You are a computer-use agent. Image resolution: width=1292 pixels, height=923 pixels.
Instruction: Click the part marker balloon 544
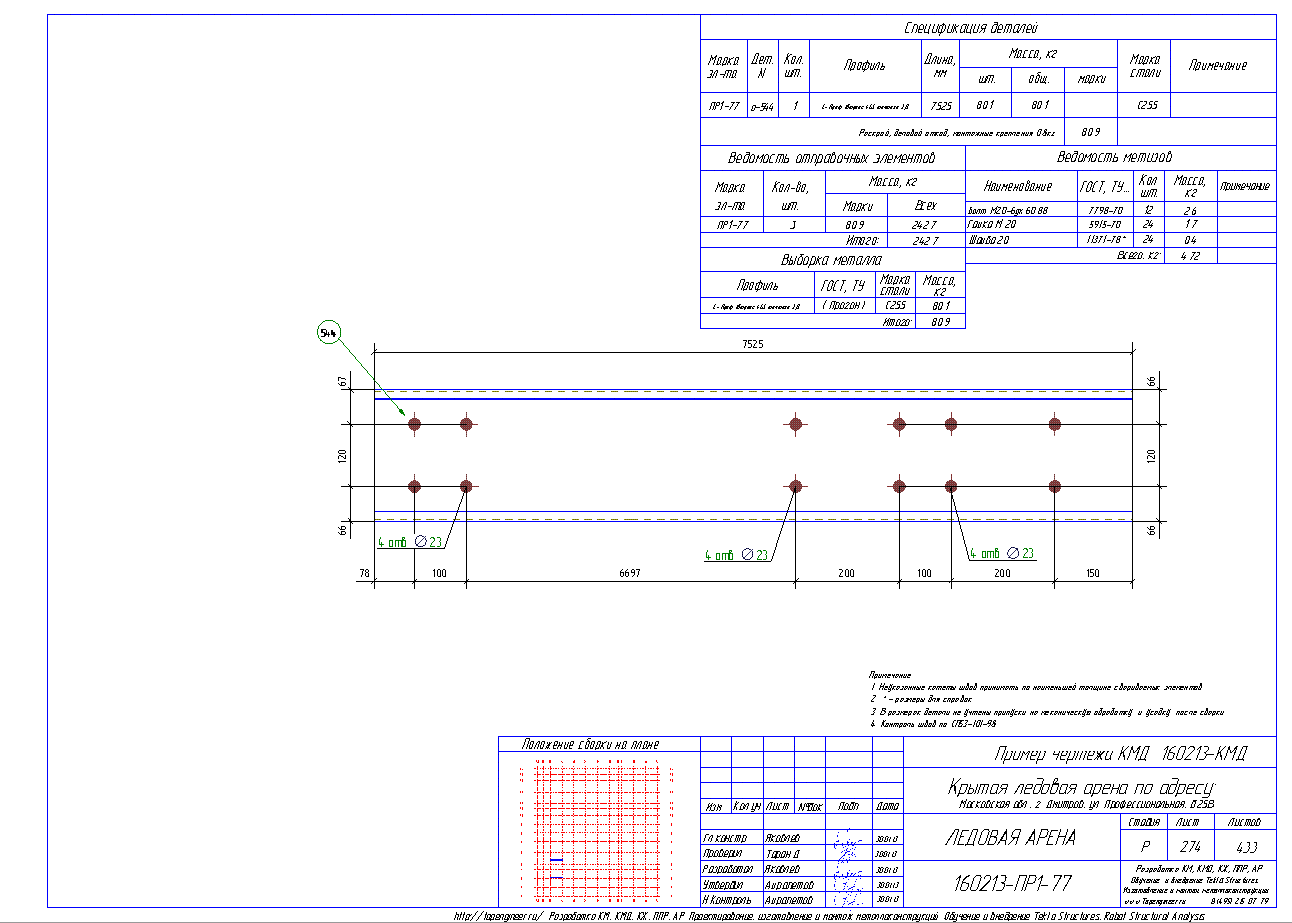coord(328,332)
